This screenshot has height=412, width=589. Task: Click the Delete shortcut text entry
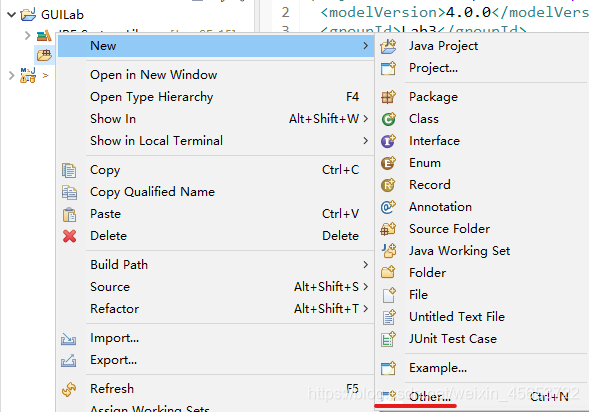point(340,236)
